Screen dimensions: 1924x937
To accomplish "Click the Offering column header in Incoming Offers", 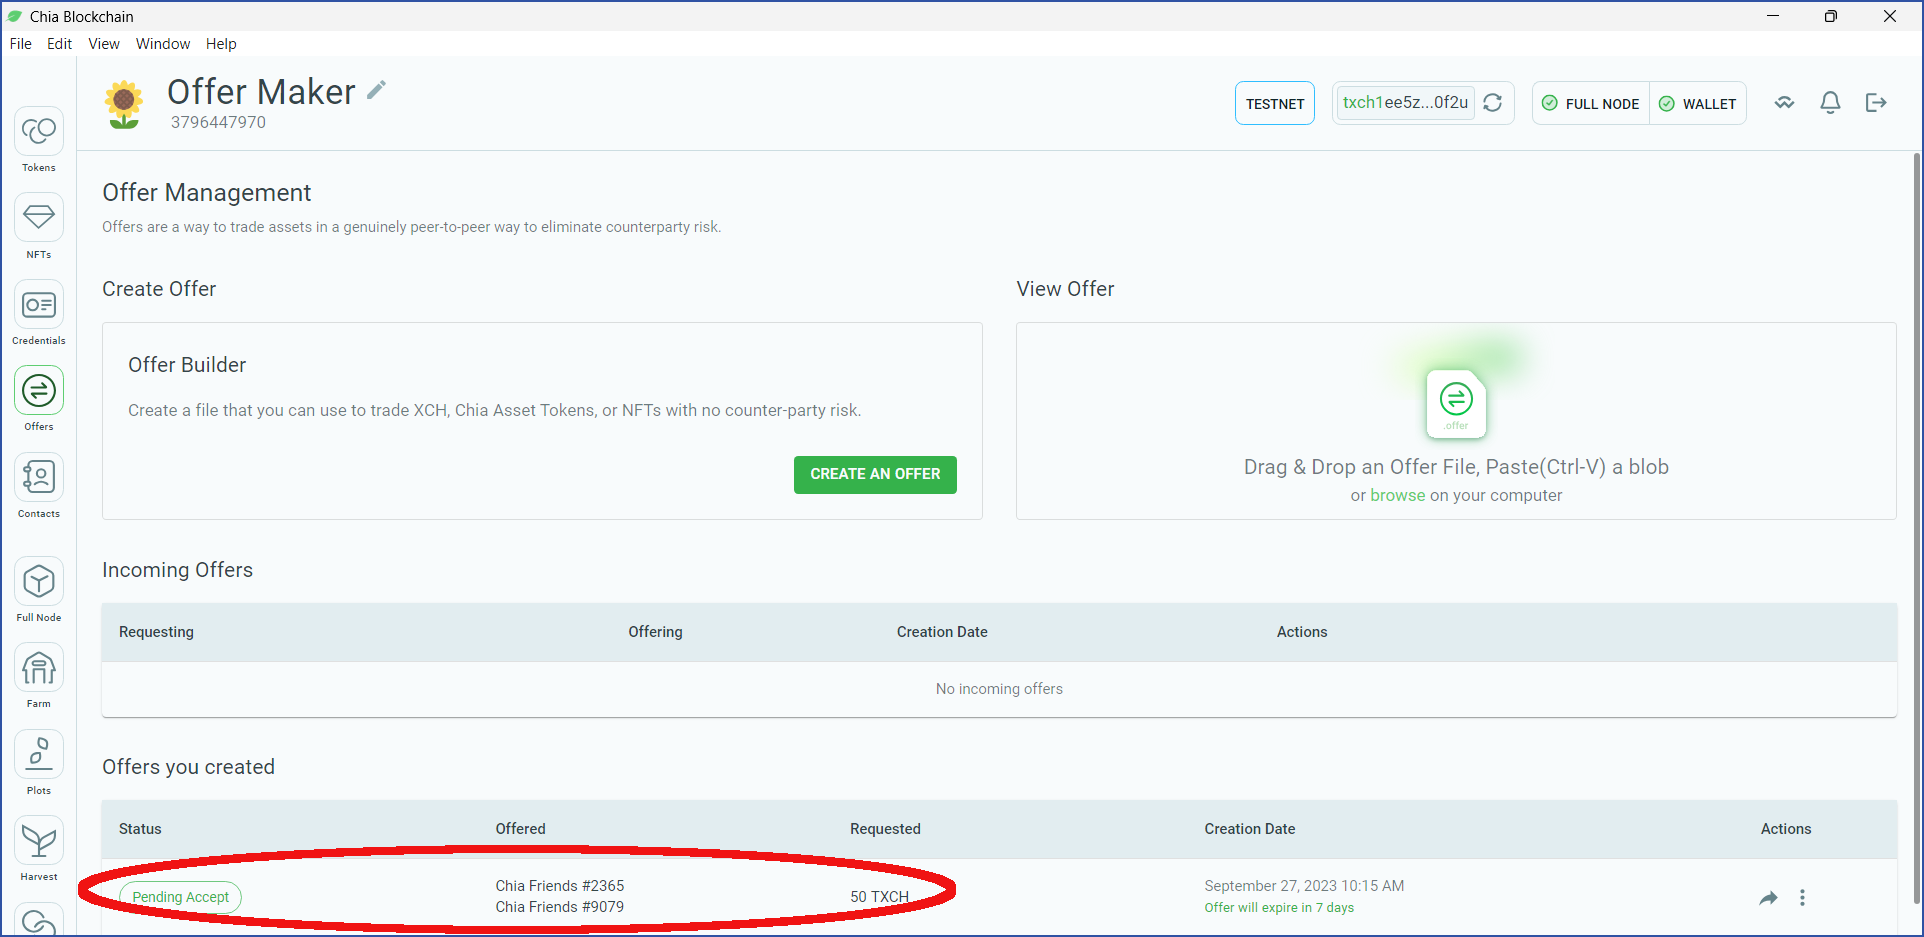I will tap(655, 632).
